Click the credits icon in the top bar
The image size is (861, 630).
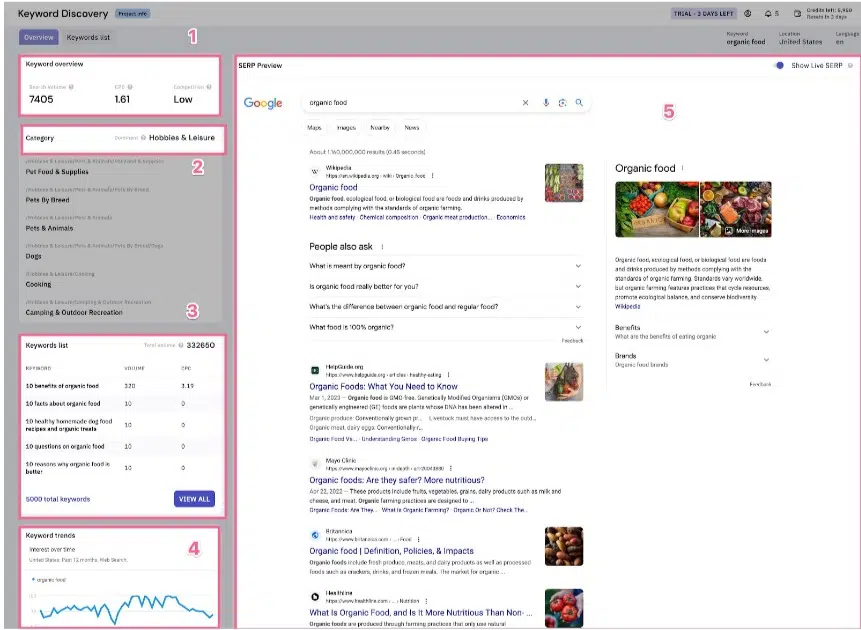click(x=798, y=13)
